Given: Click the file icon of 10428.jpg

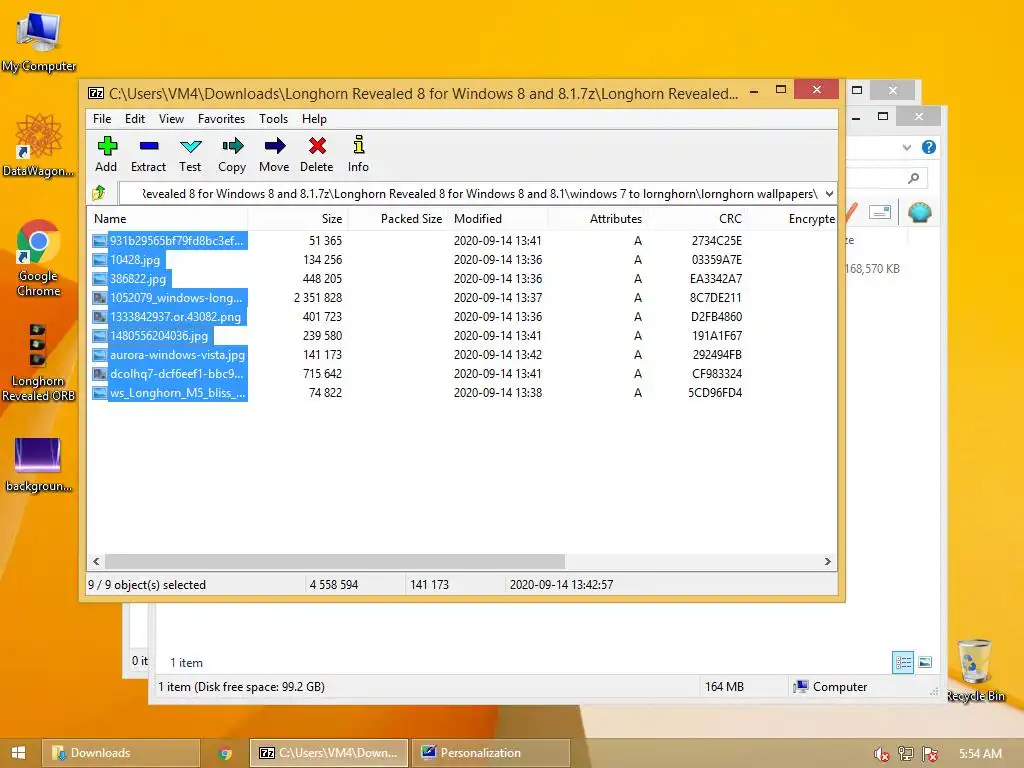Looking at the screenshot, I should click(99, 259).
